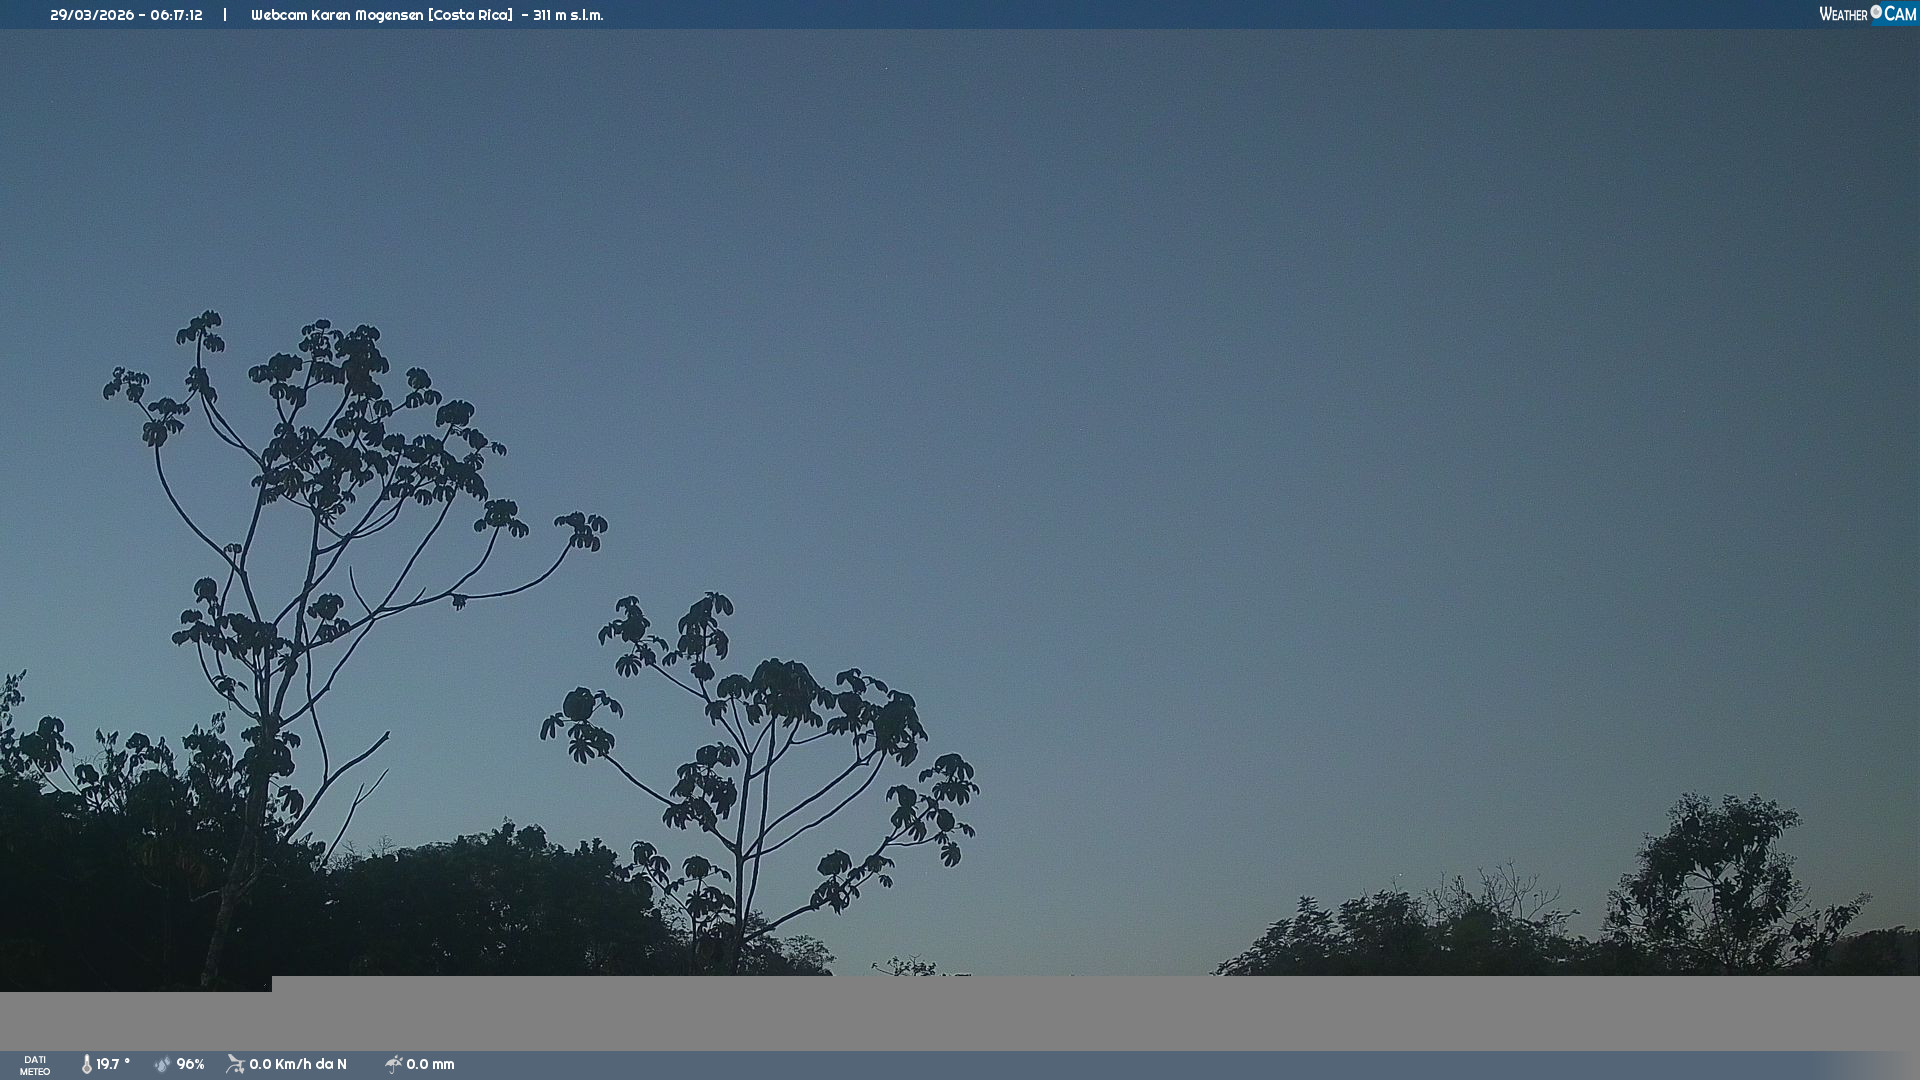The width and height of the screenshot is (1920, 1080).
Task: Click Webcam Karen Mogensen title text
Action: 337,15
